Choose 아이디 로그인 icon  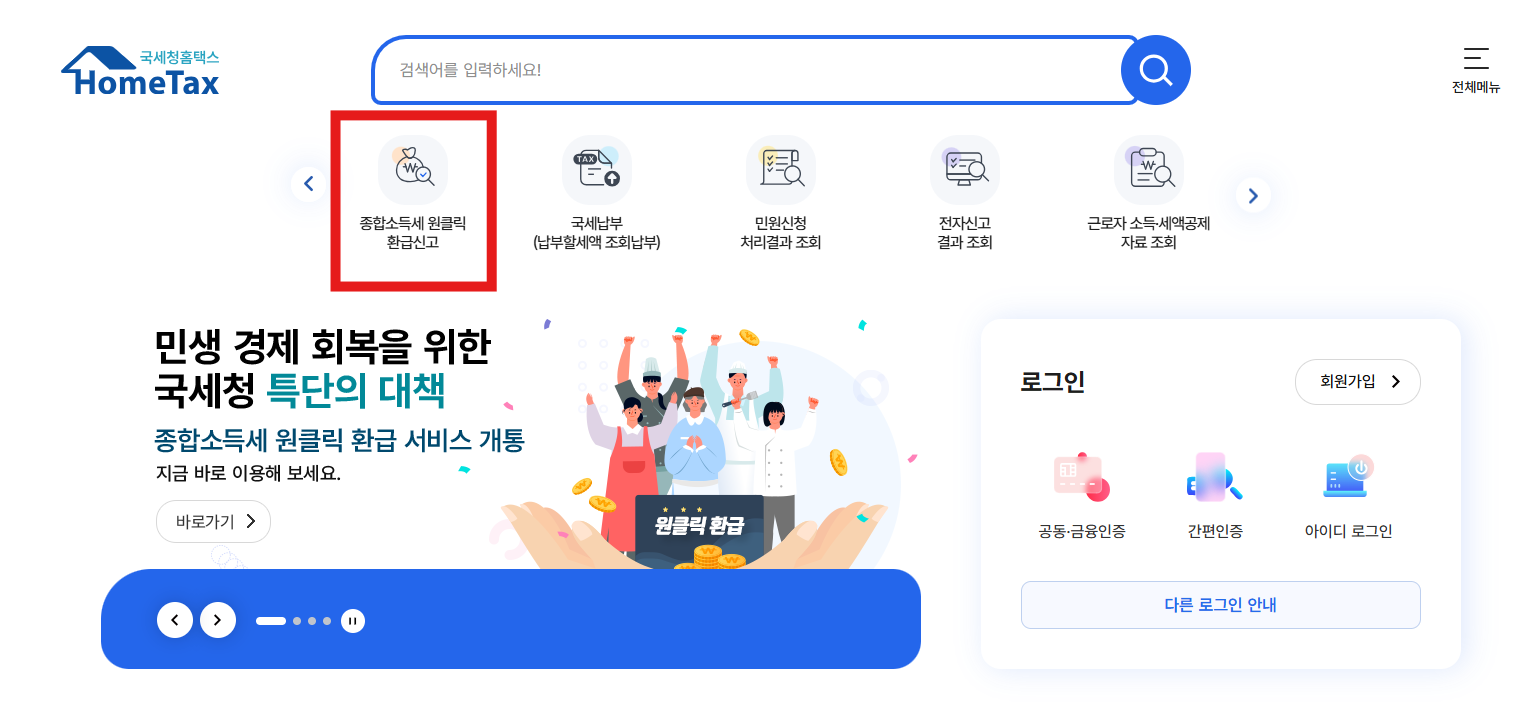[x=1348, y=478]
